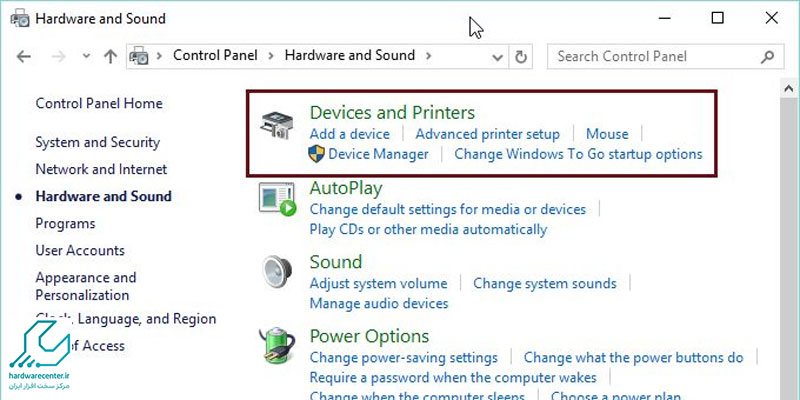This screenshot has width=800, height=400.
Task: Expand chevron before Control Panel breadcrumb
Action: point(159,56)
